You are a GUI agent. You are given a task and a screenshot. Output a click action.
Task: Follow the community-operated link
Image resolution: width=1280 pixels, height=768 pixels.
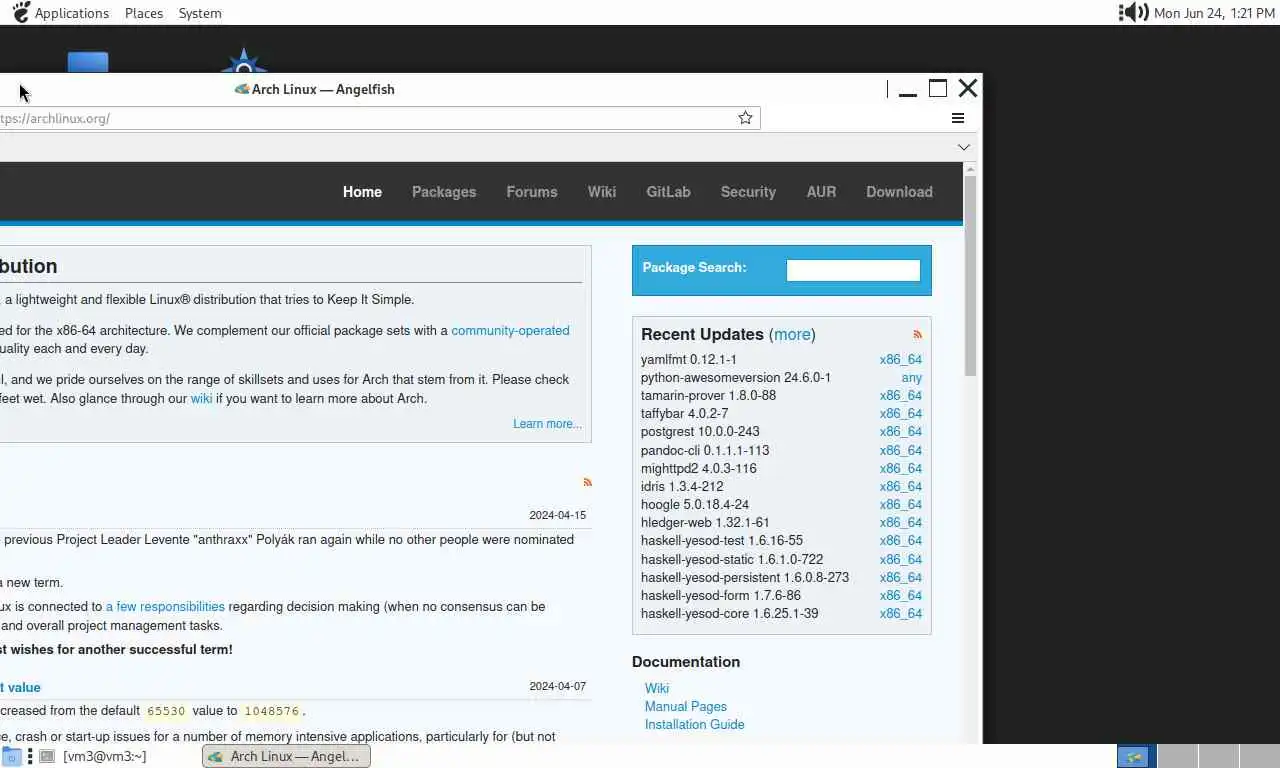pos(510,331)
